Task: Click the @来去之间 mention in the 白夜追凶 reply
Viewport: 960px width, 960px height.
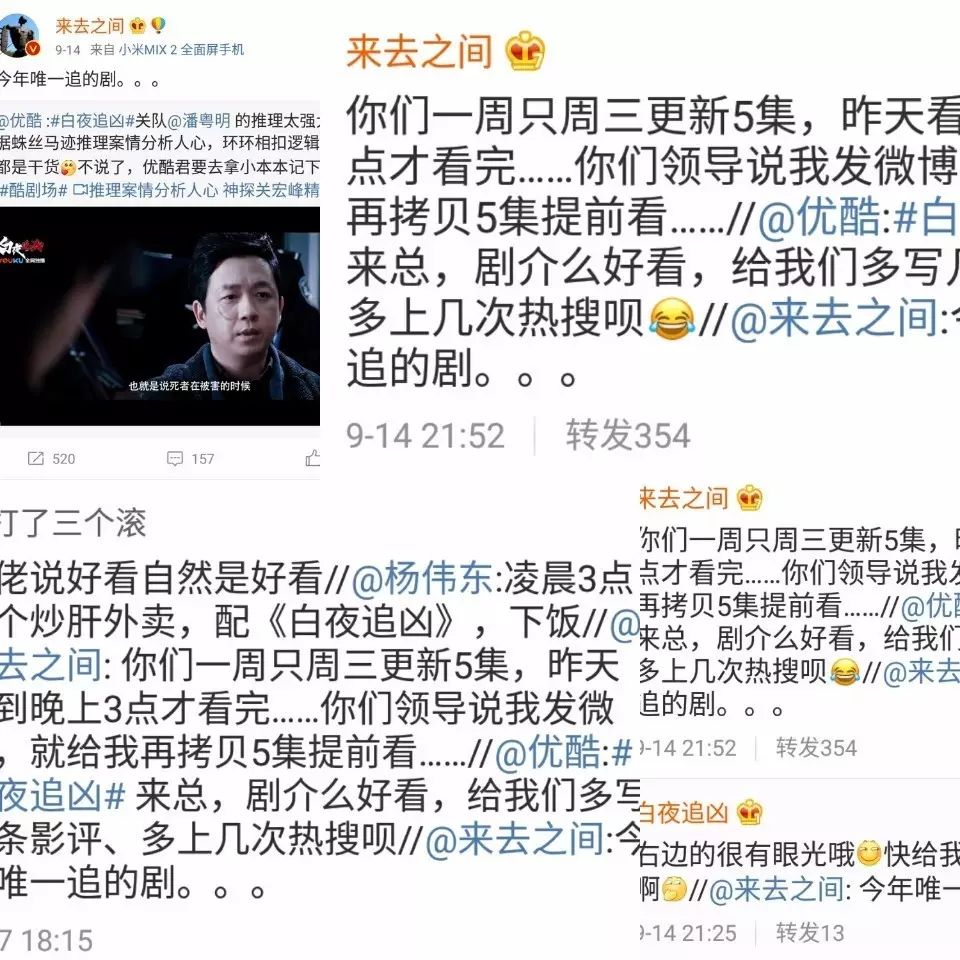Action: [776, 889]
